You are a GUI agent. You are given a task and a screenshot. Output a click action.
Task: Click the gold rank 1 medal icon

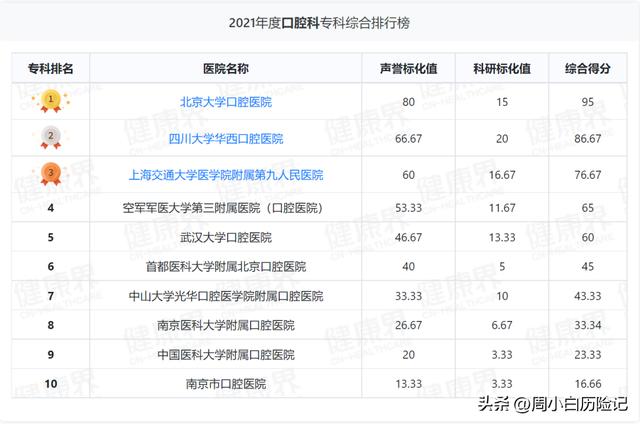pyautogui.click(x=51, y=101)
